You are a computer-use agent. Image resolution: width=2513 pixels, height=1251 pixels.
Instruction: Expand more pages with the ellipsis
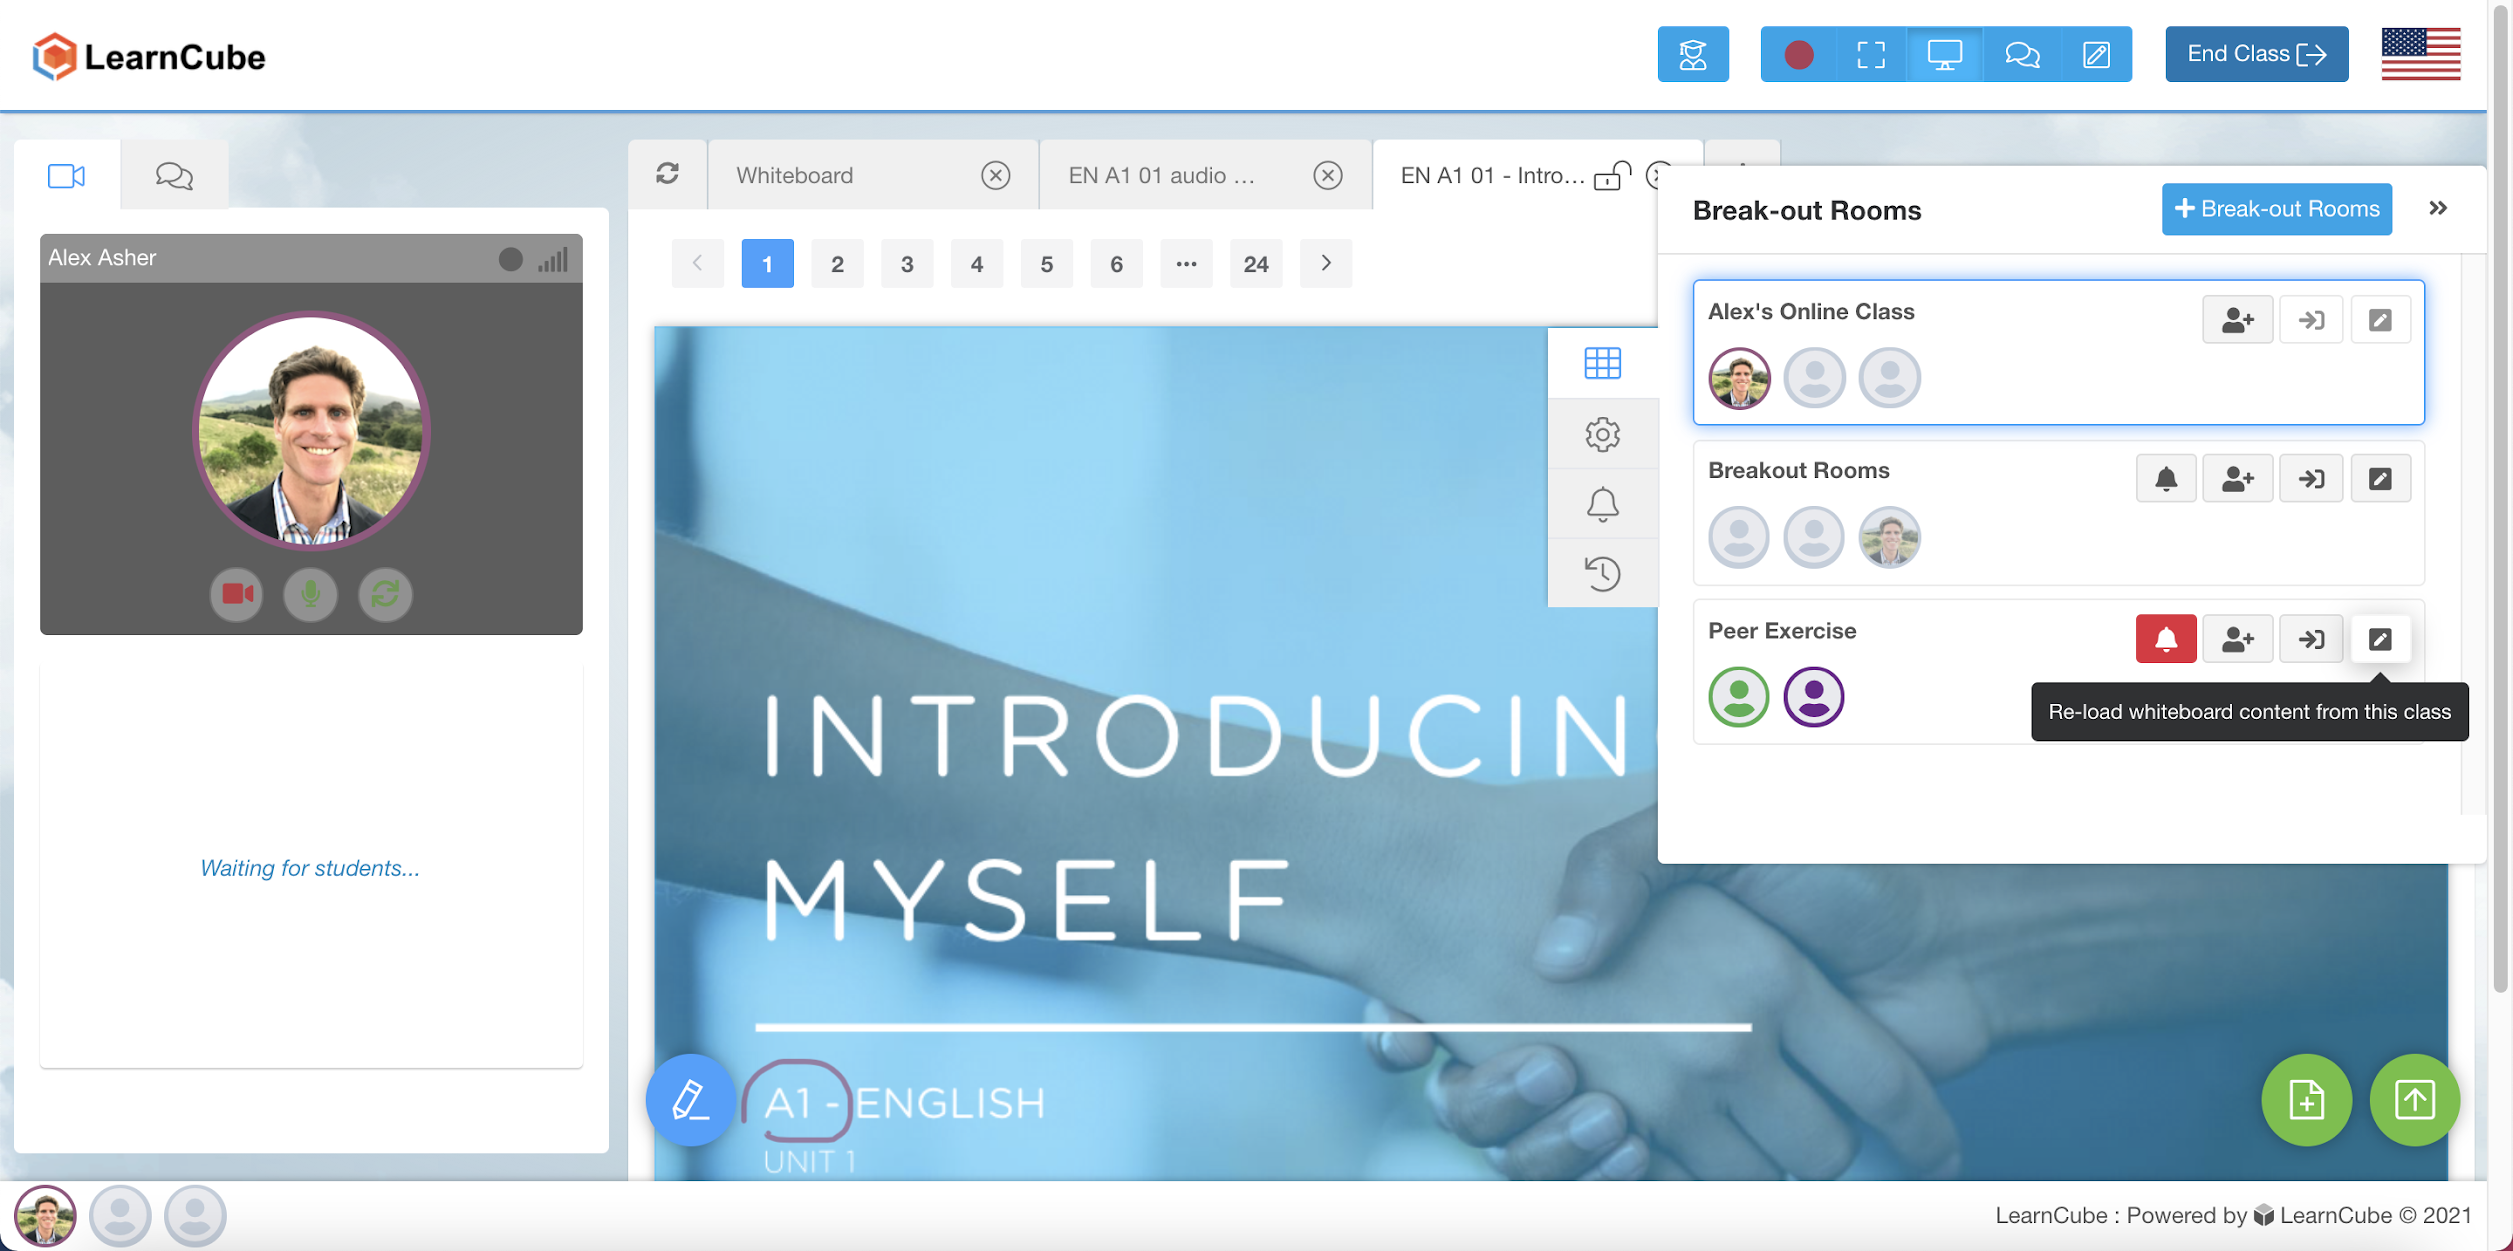[x=1186, y=263]
